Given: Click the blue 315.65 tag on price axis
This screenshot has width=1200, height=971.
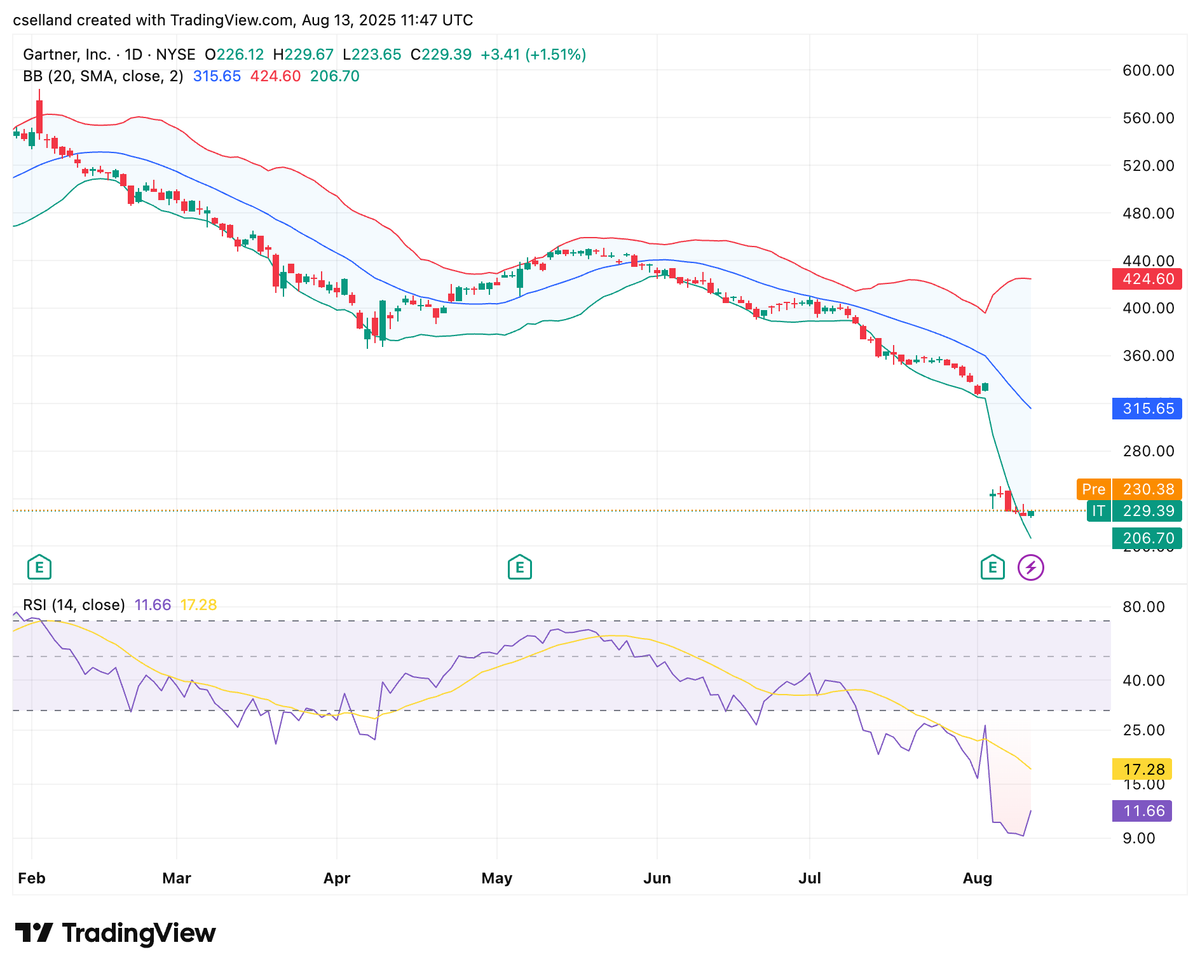Looking at the screenshot, I should tap(1146, 408).
